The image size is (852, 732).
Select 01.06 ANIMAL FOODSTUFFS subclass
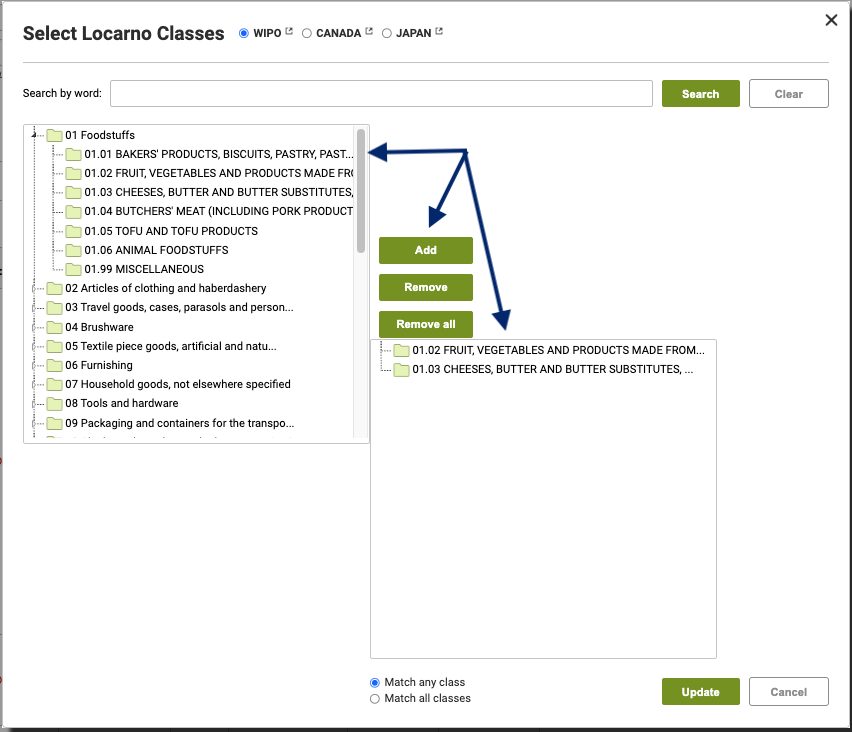tap(156, 251)
